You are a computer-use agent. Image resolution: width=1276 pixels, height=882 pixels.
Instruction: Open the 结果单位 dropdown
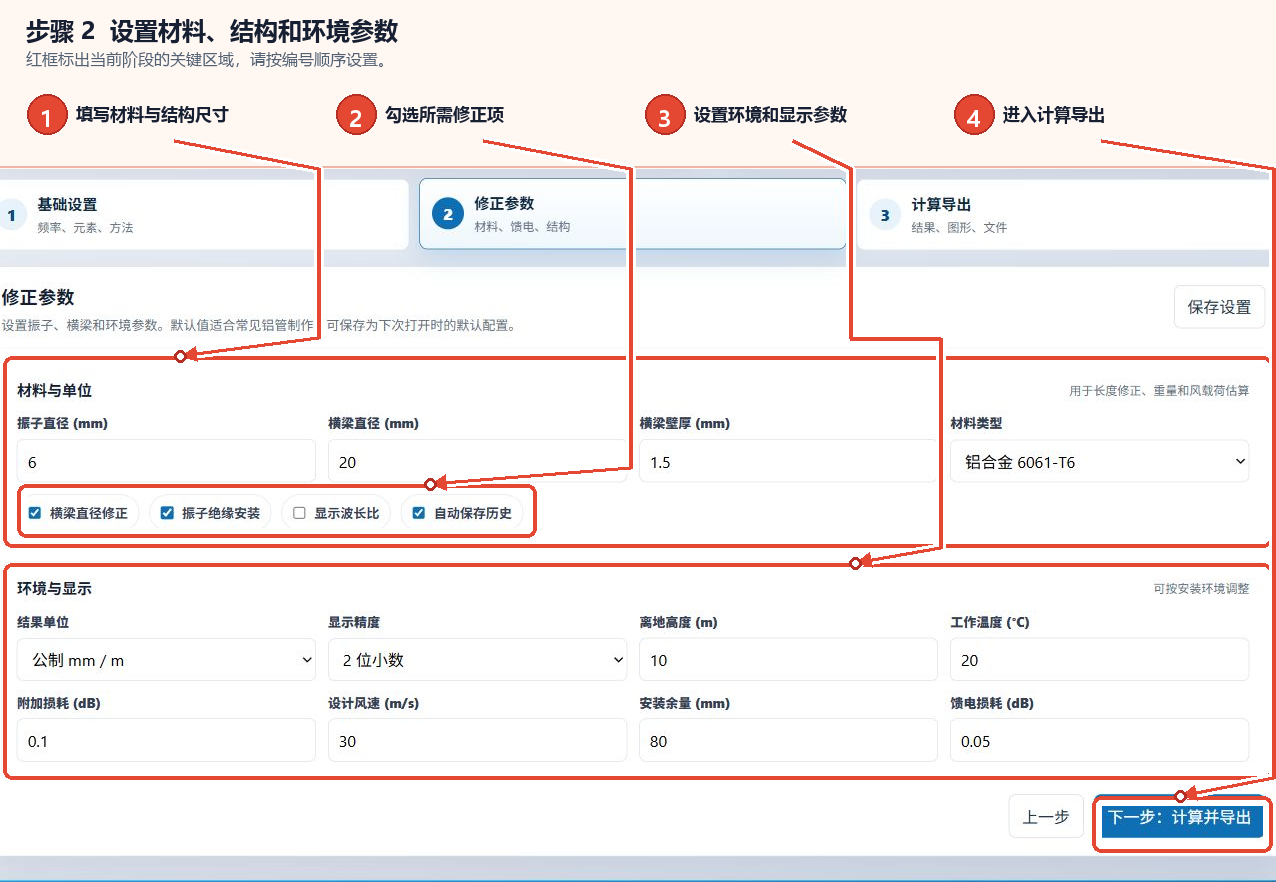(x=166, y=660)
